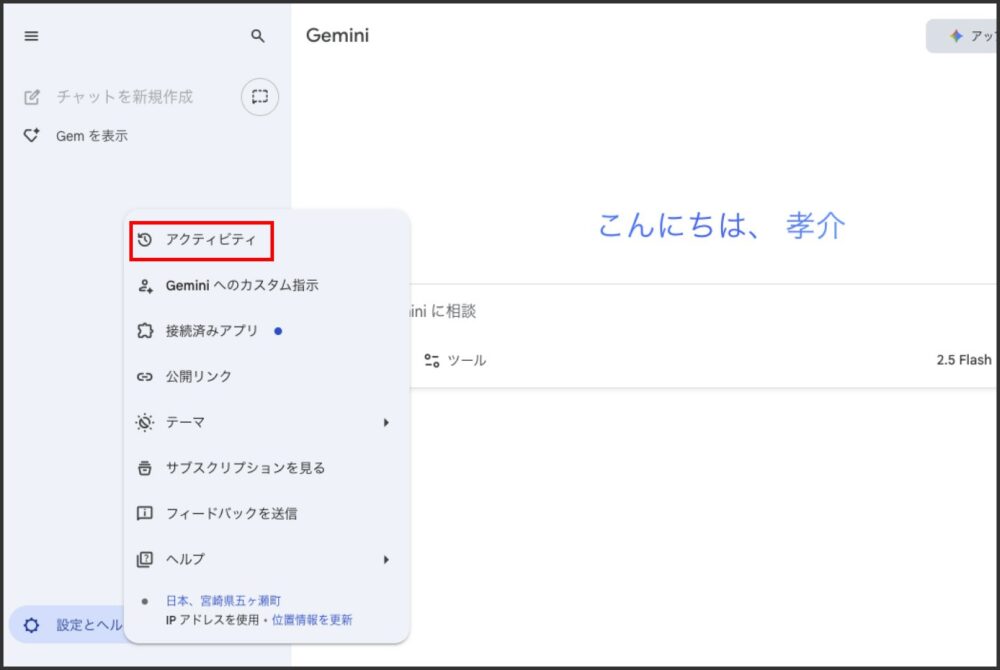
Task: Select サブスクリプションを見る menu entry
Action: pyautogui.click(x=245, y=468)
